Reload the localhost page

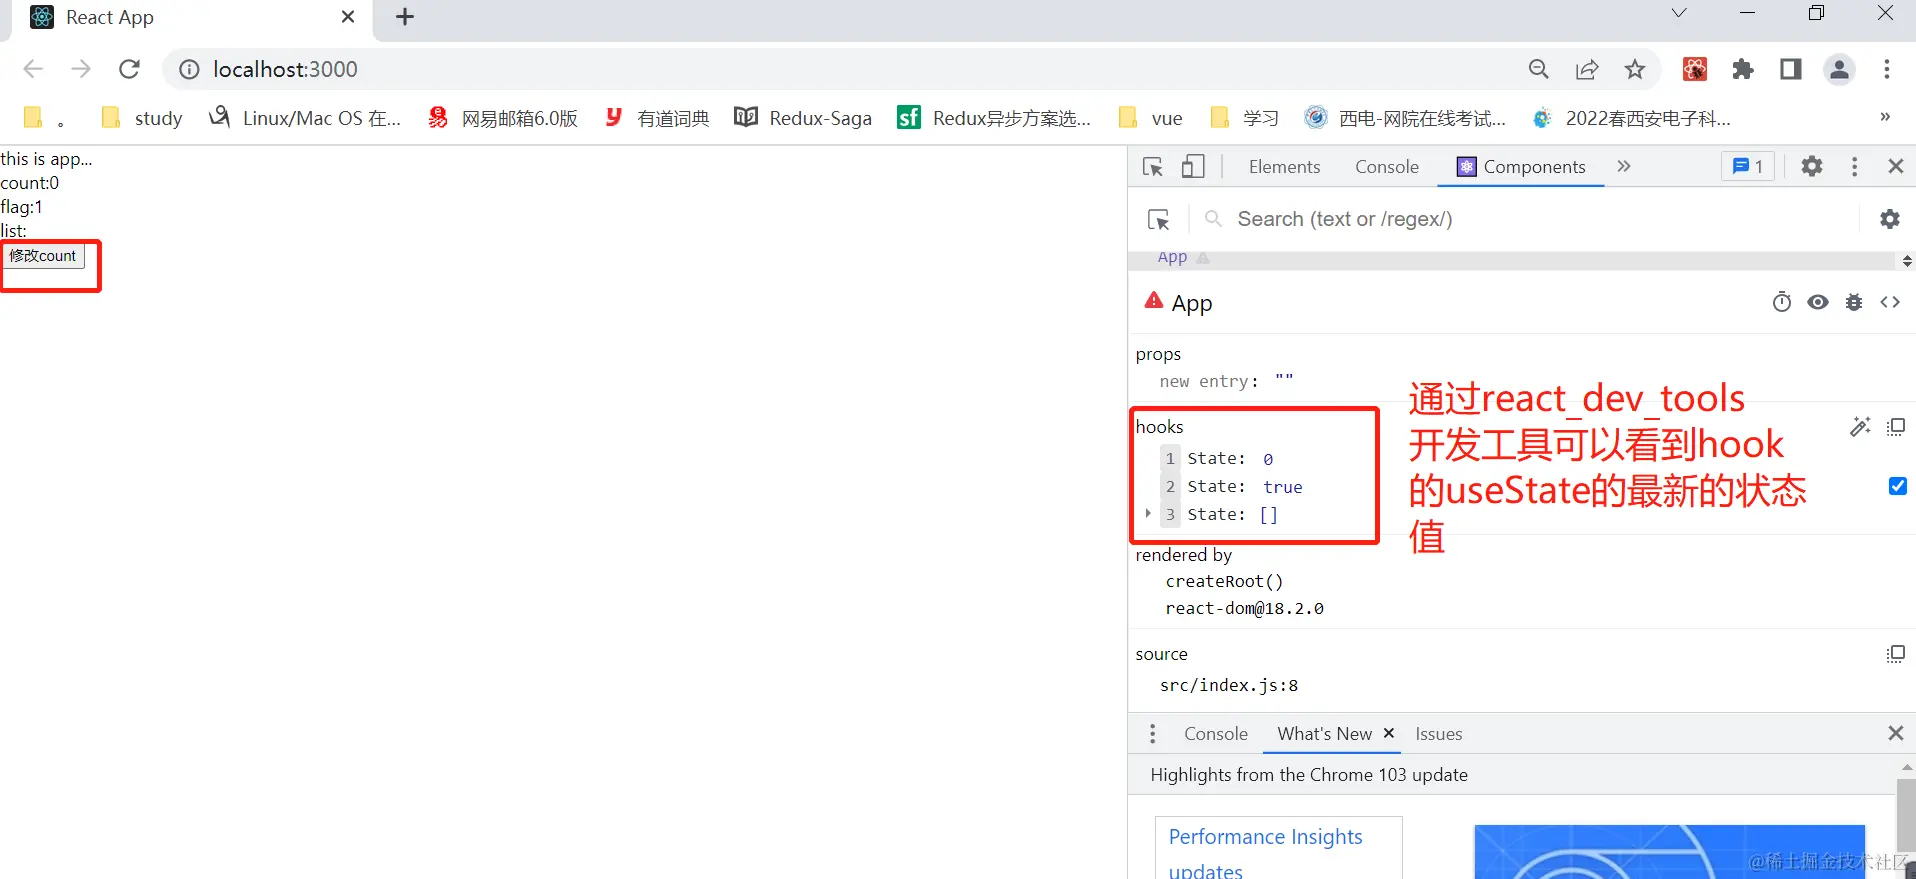pos(129,69)
